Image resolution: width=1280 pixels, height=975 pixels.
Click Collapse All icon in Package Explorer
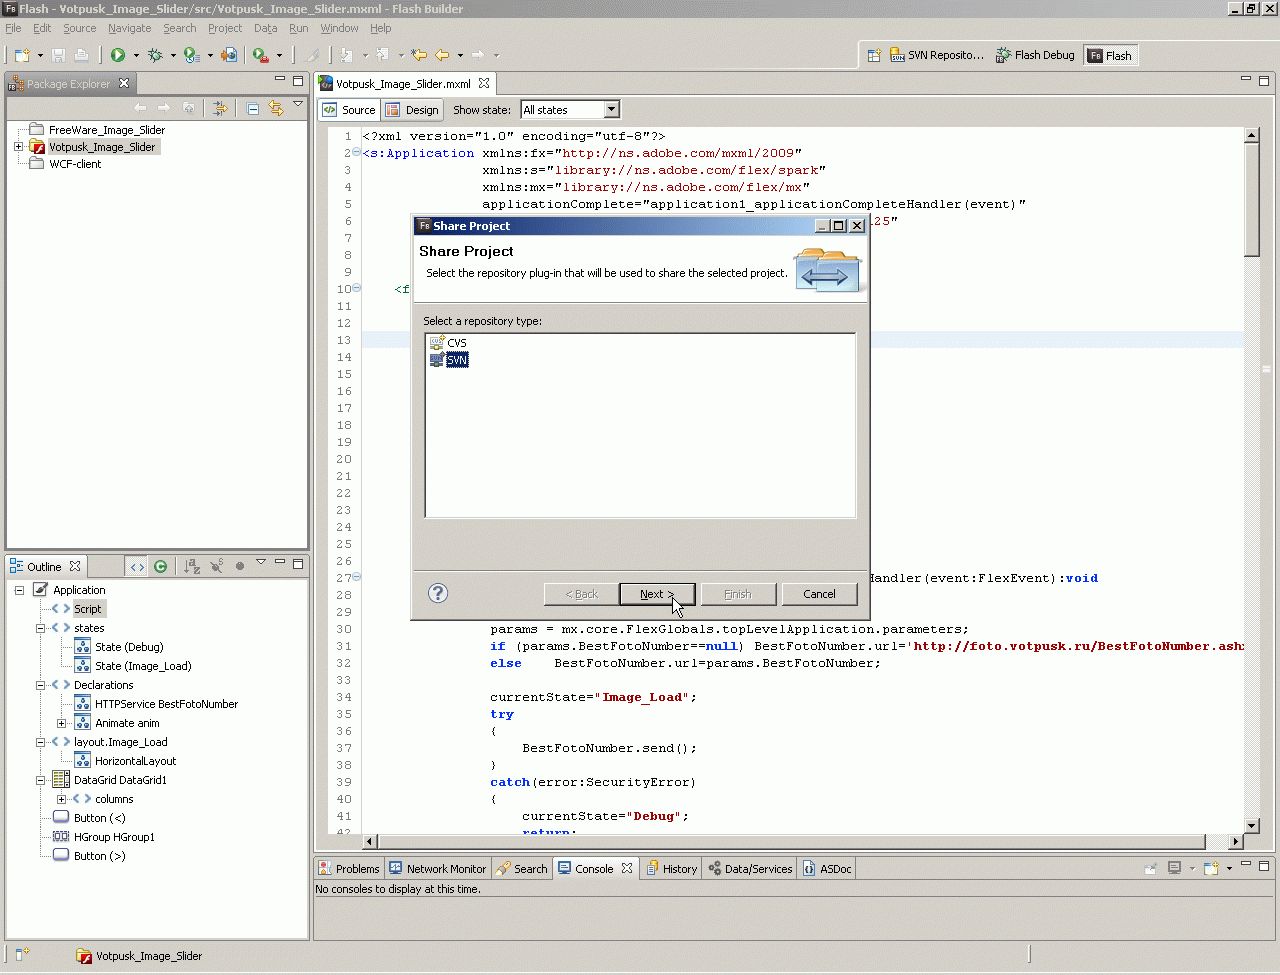point(253,108)
